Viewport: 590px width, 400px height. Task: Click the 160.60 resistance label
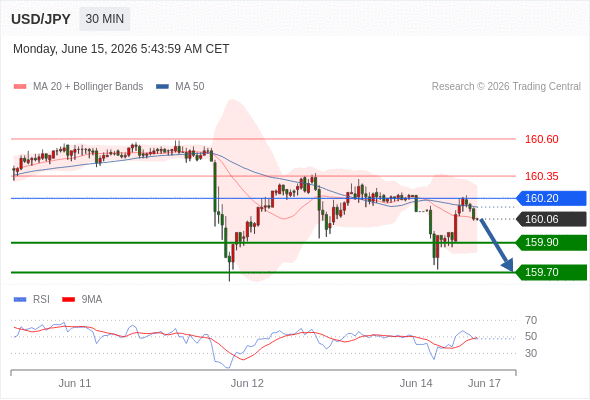click(541, 139)
